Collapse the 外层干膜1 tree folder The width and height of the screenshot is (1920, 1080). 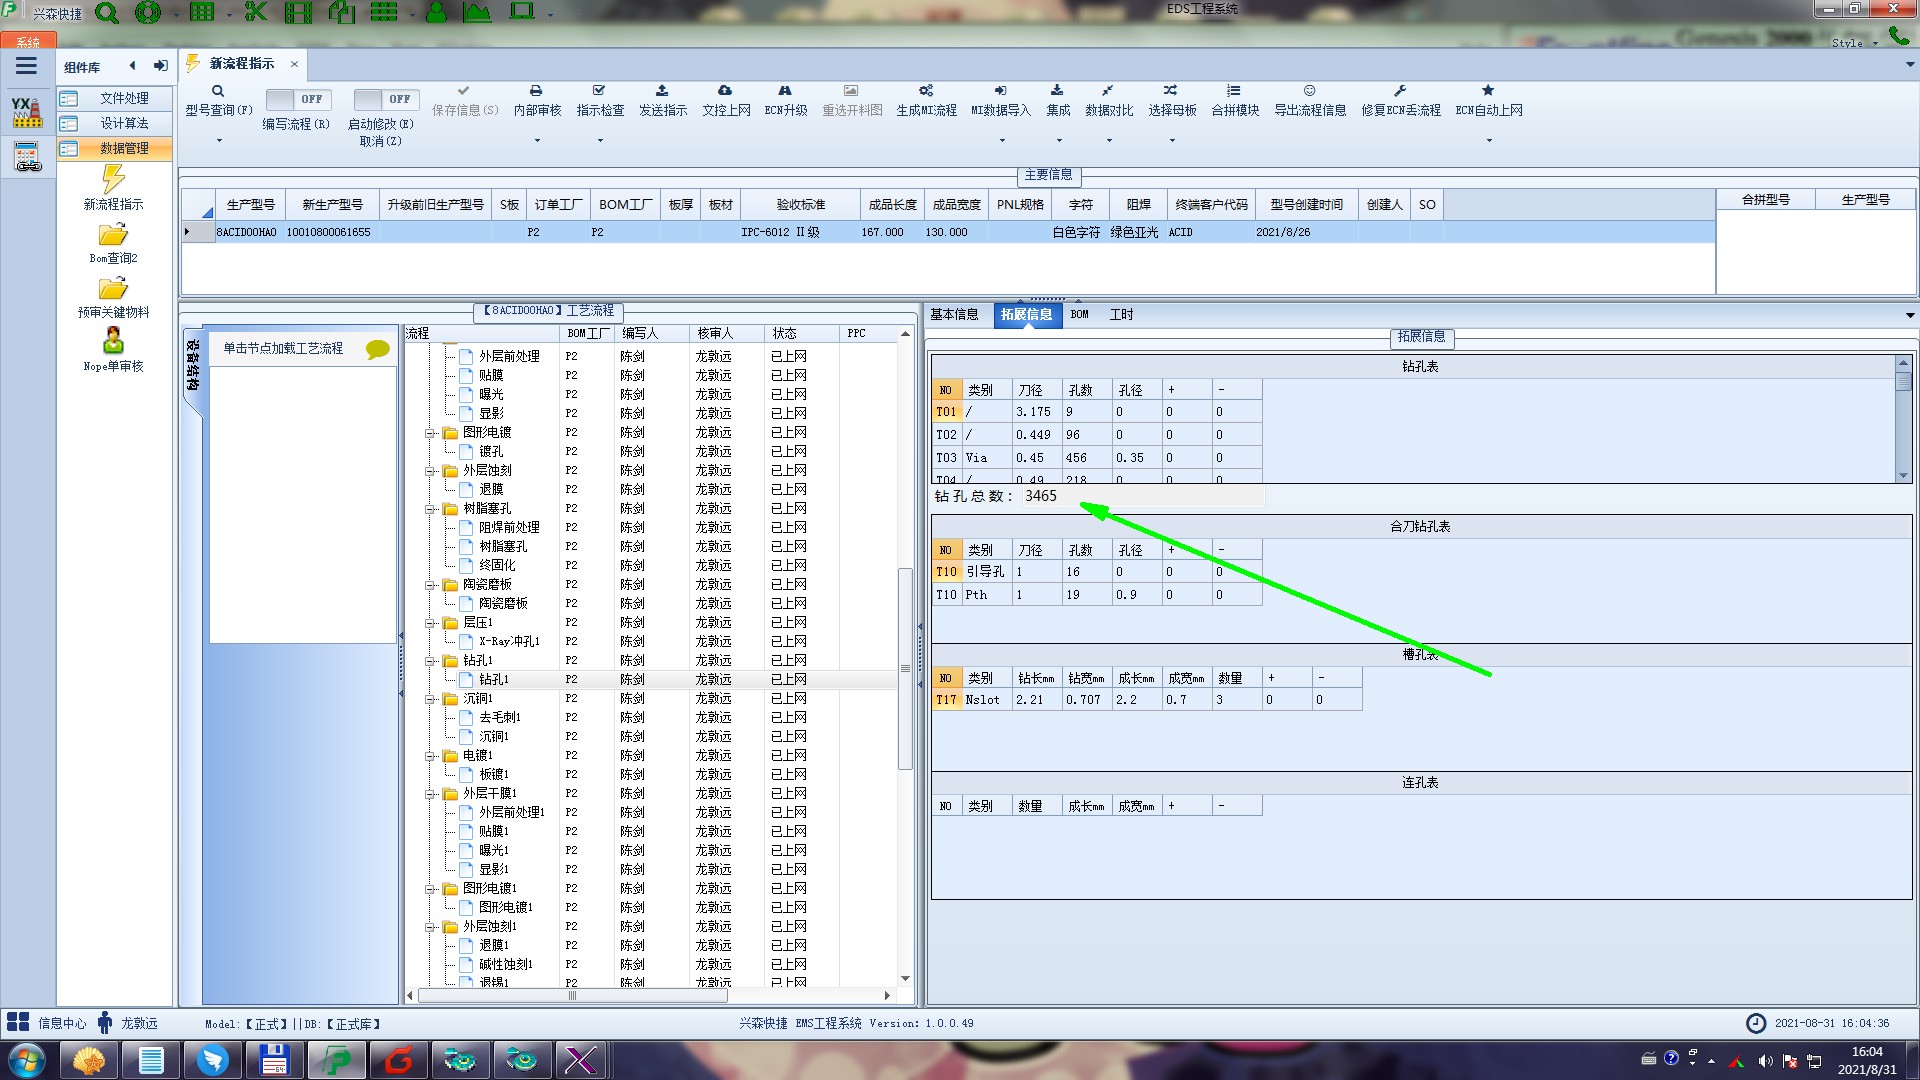tap(430, 794)
